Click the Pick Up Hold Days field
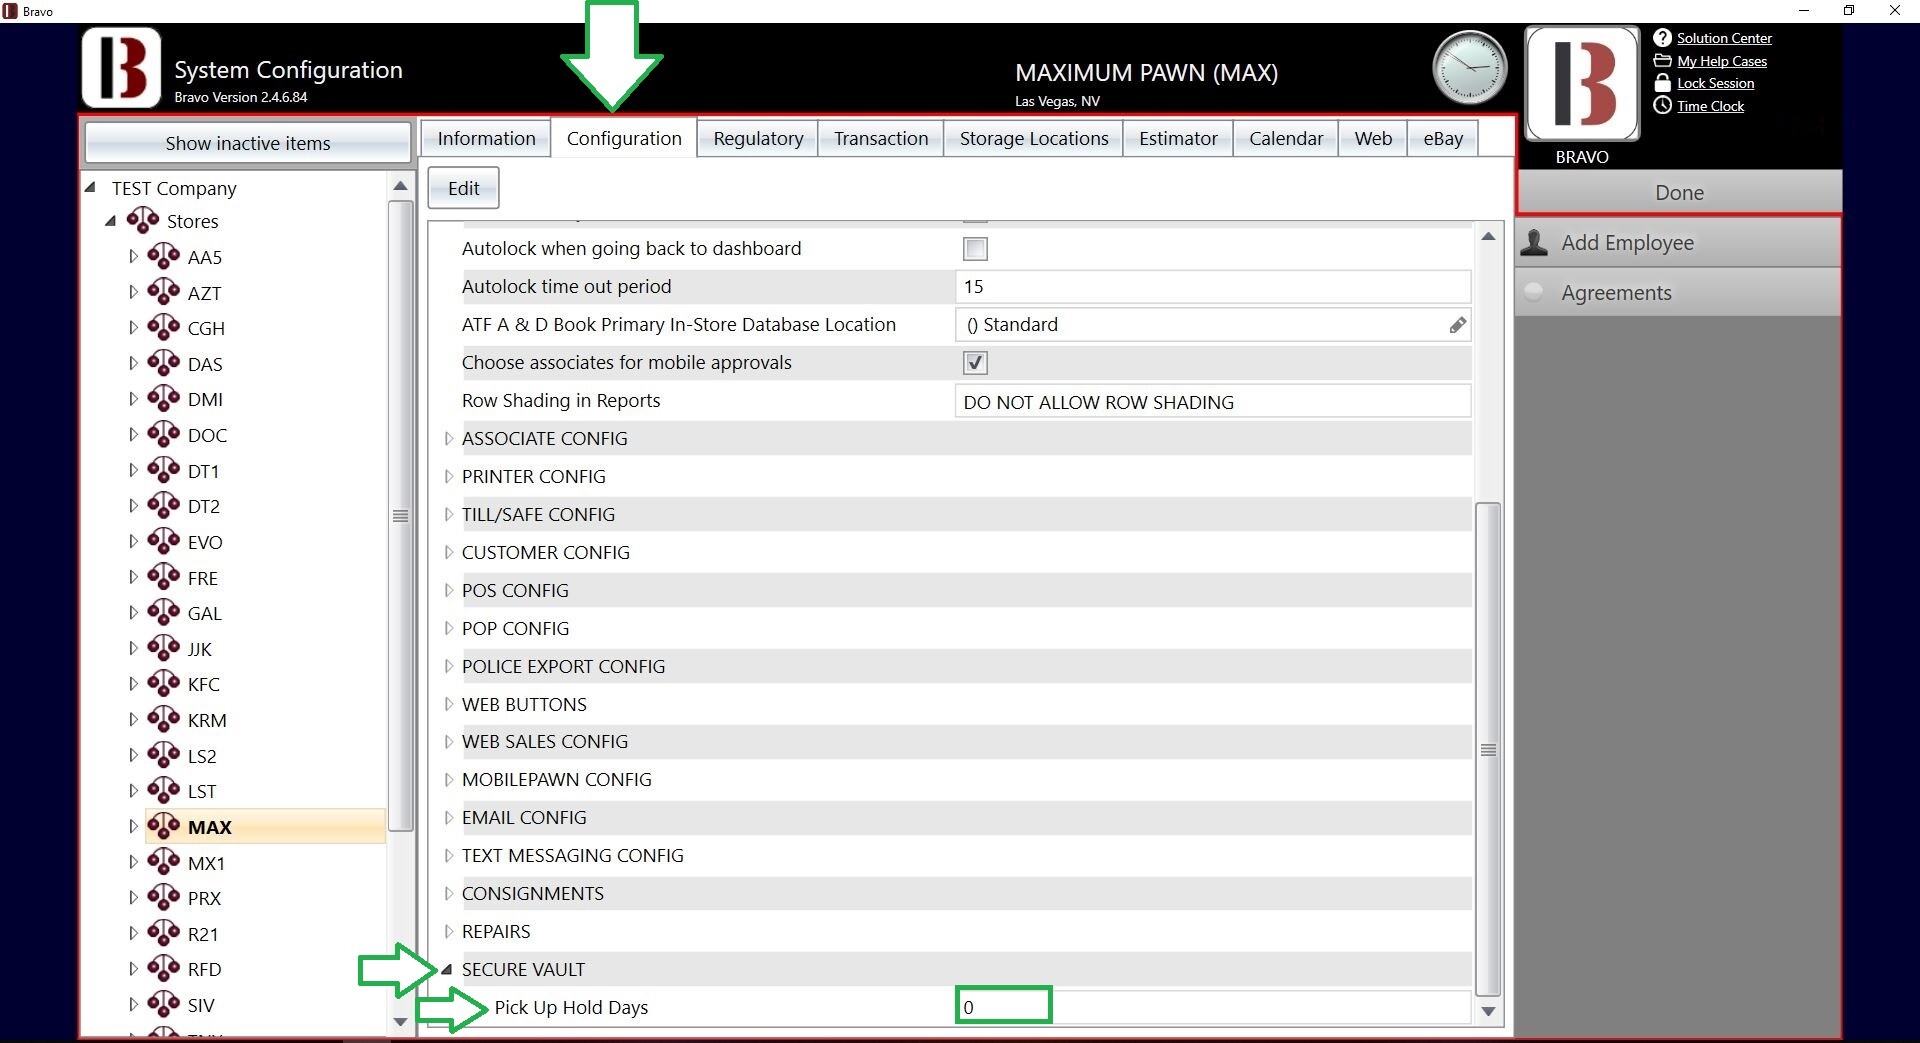1920x1043 pixels. coord(1212,1007)
